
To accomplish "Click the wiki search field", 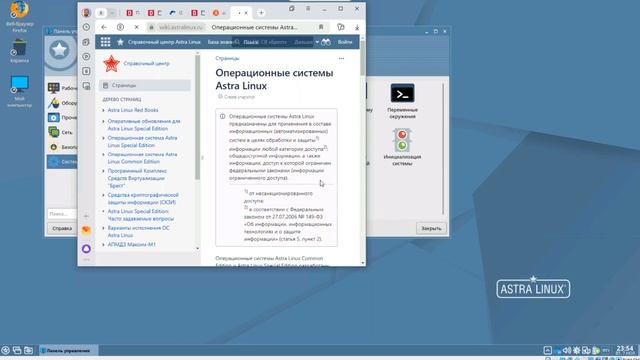I will (273, 42).
